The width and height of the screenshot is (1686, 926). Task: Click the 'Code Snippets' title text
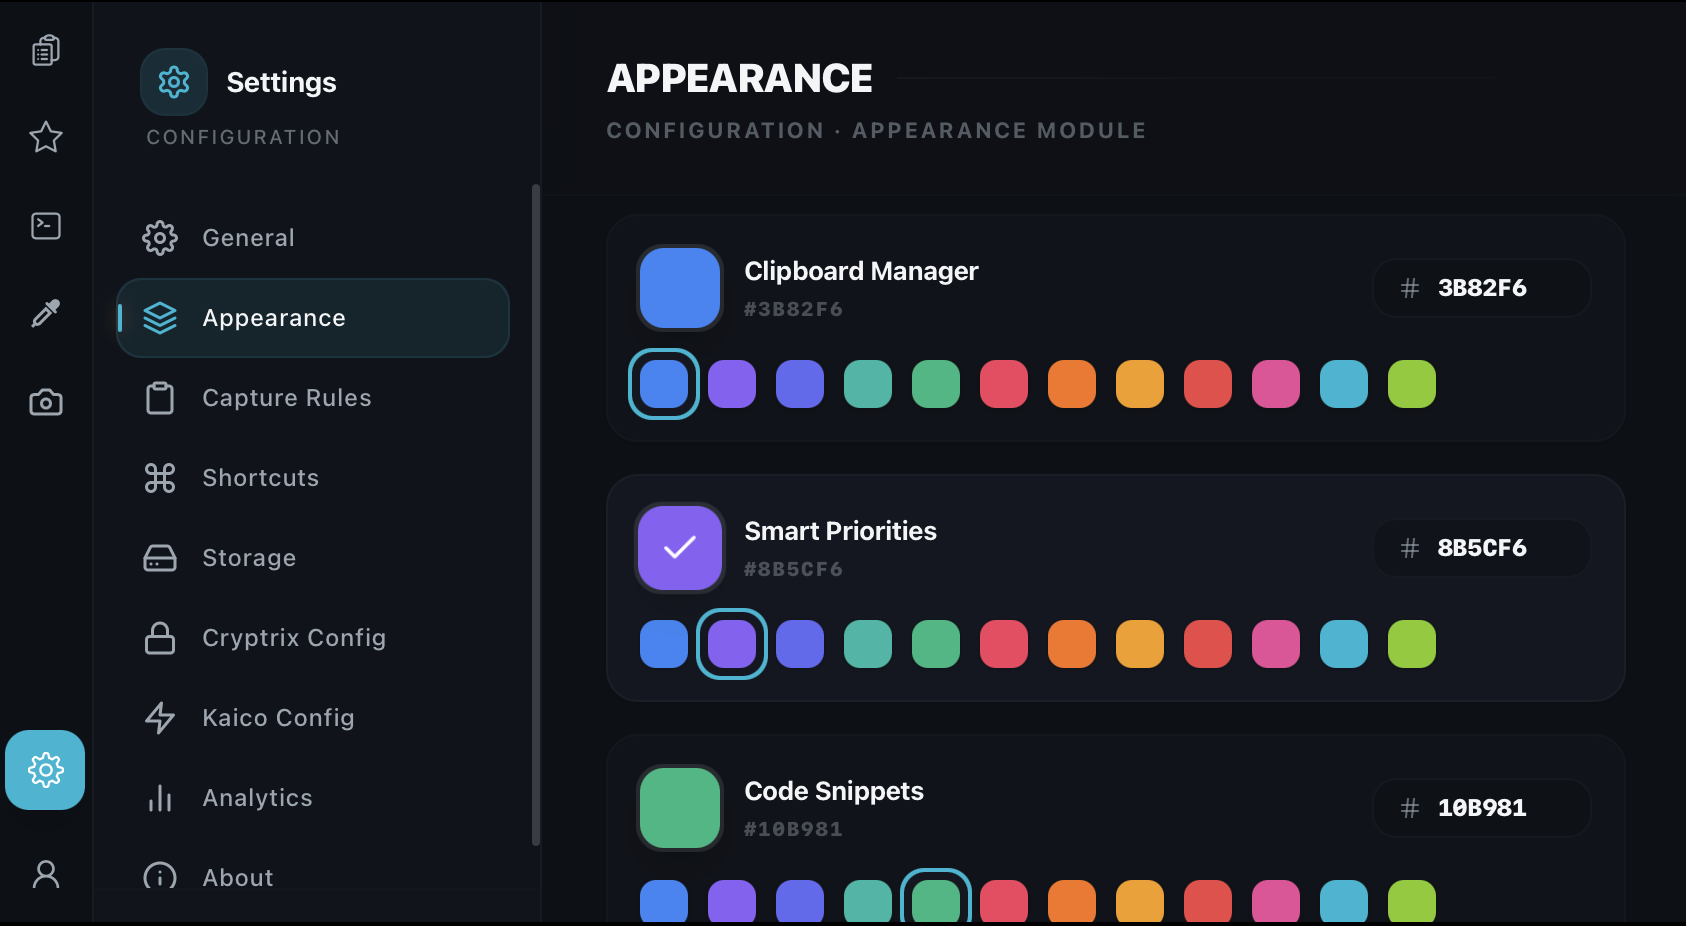click(834, 791)
